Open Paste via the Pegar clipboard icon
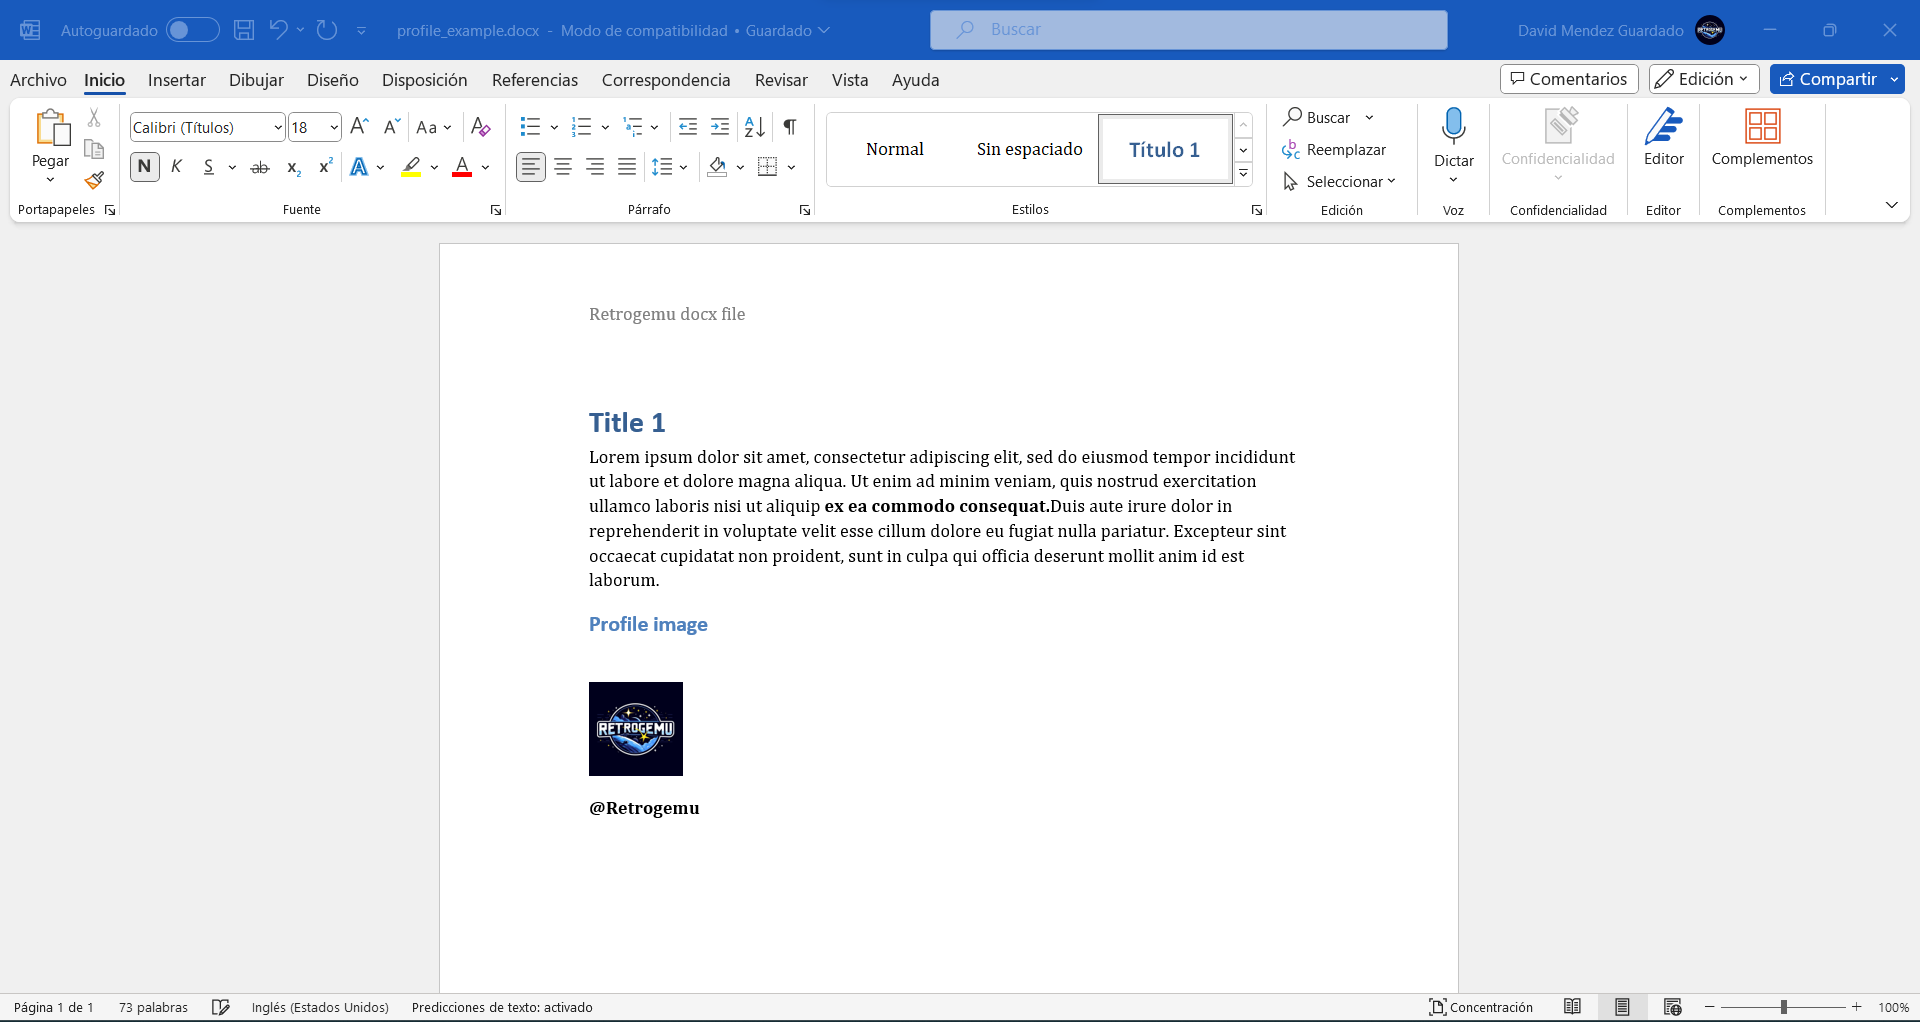The width and height of the screenshot is (1920, 1022). pos(51,128)
